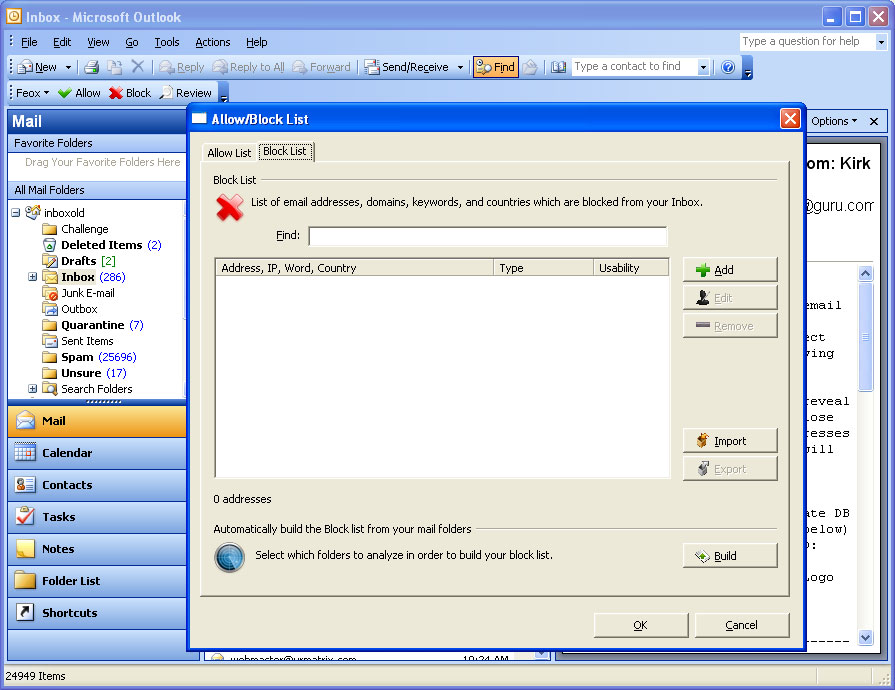
Task: Open the New item dropdown arrow
Action: [x=68, y=67]
